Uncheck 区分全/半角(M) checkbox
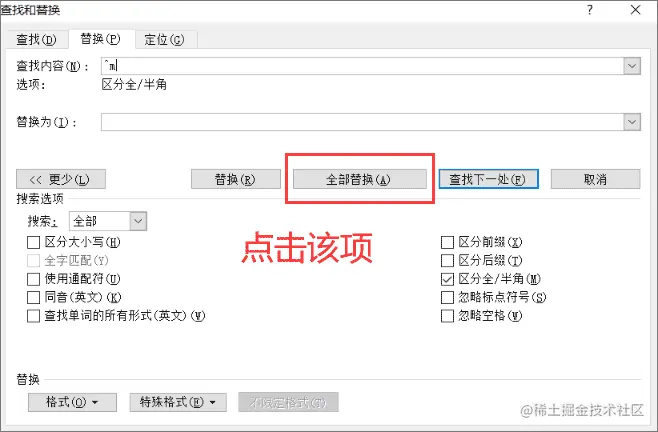Image resolution: width=658 pixels, height=432 pixels. click(x=447, y=279)
